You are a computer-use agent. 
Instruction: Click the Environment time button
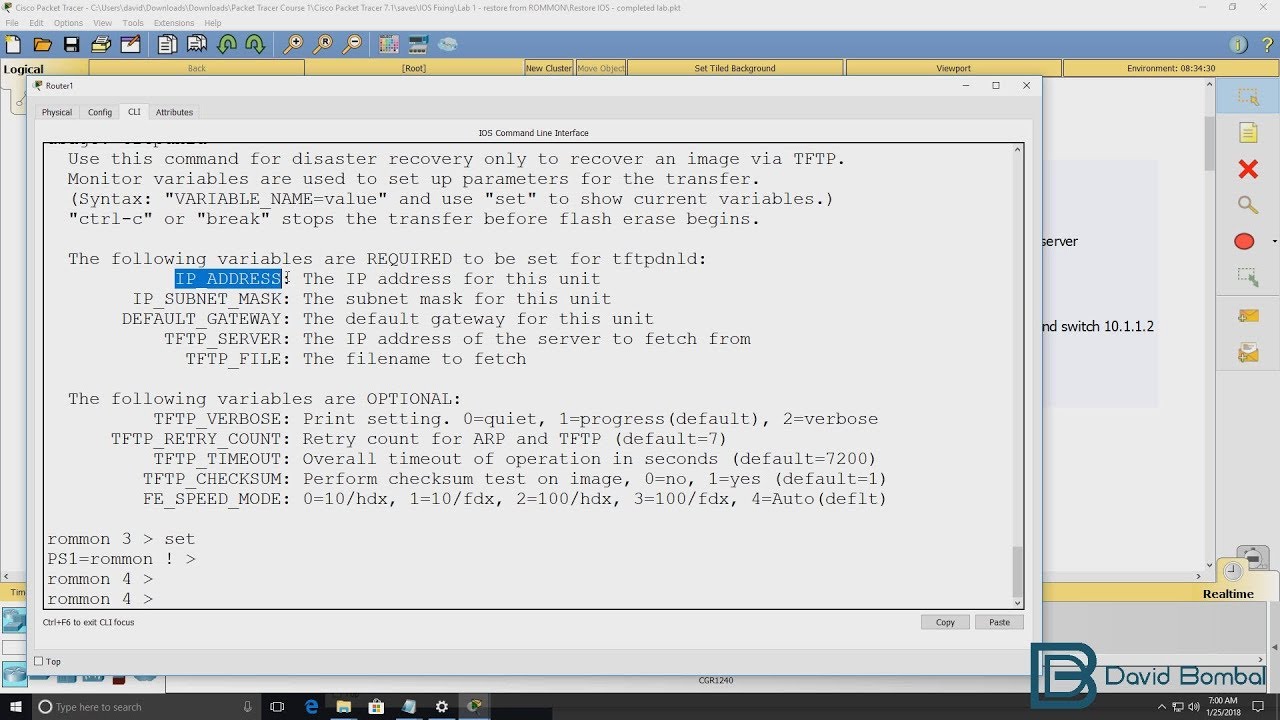click(x=1171, y=68)
